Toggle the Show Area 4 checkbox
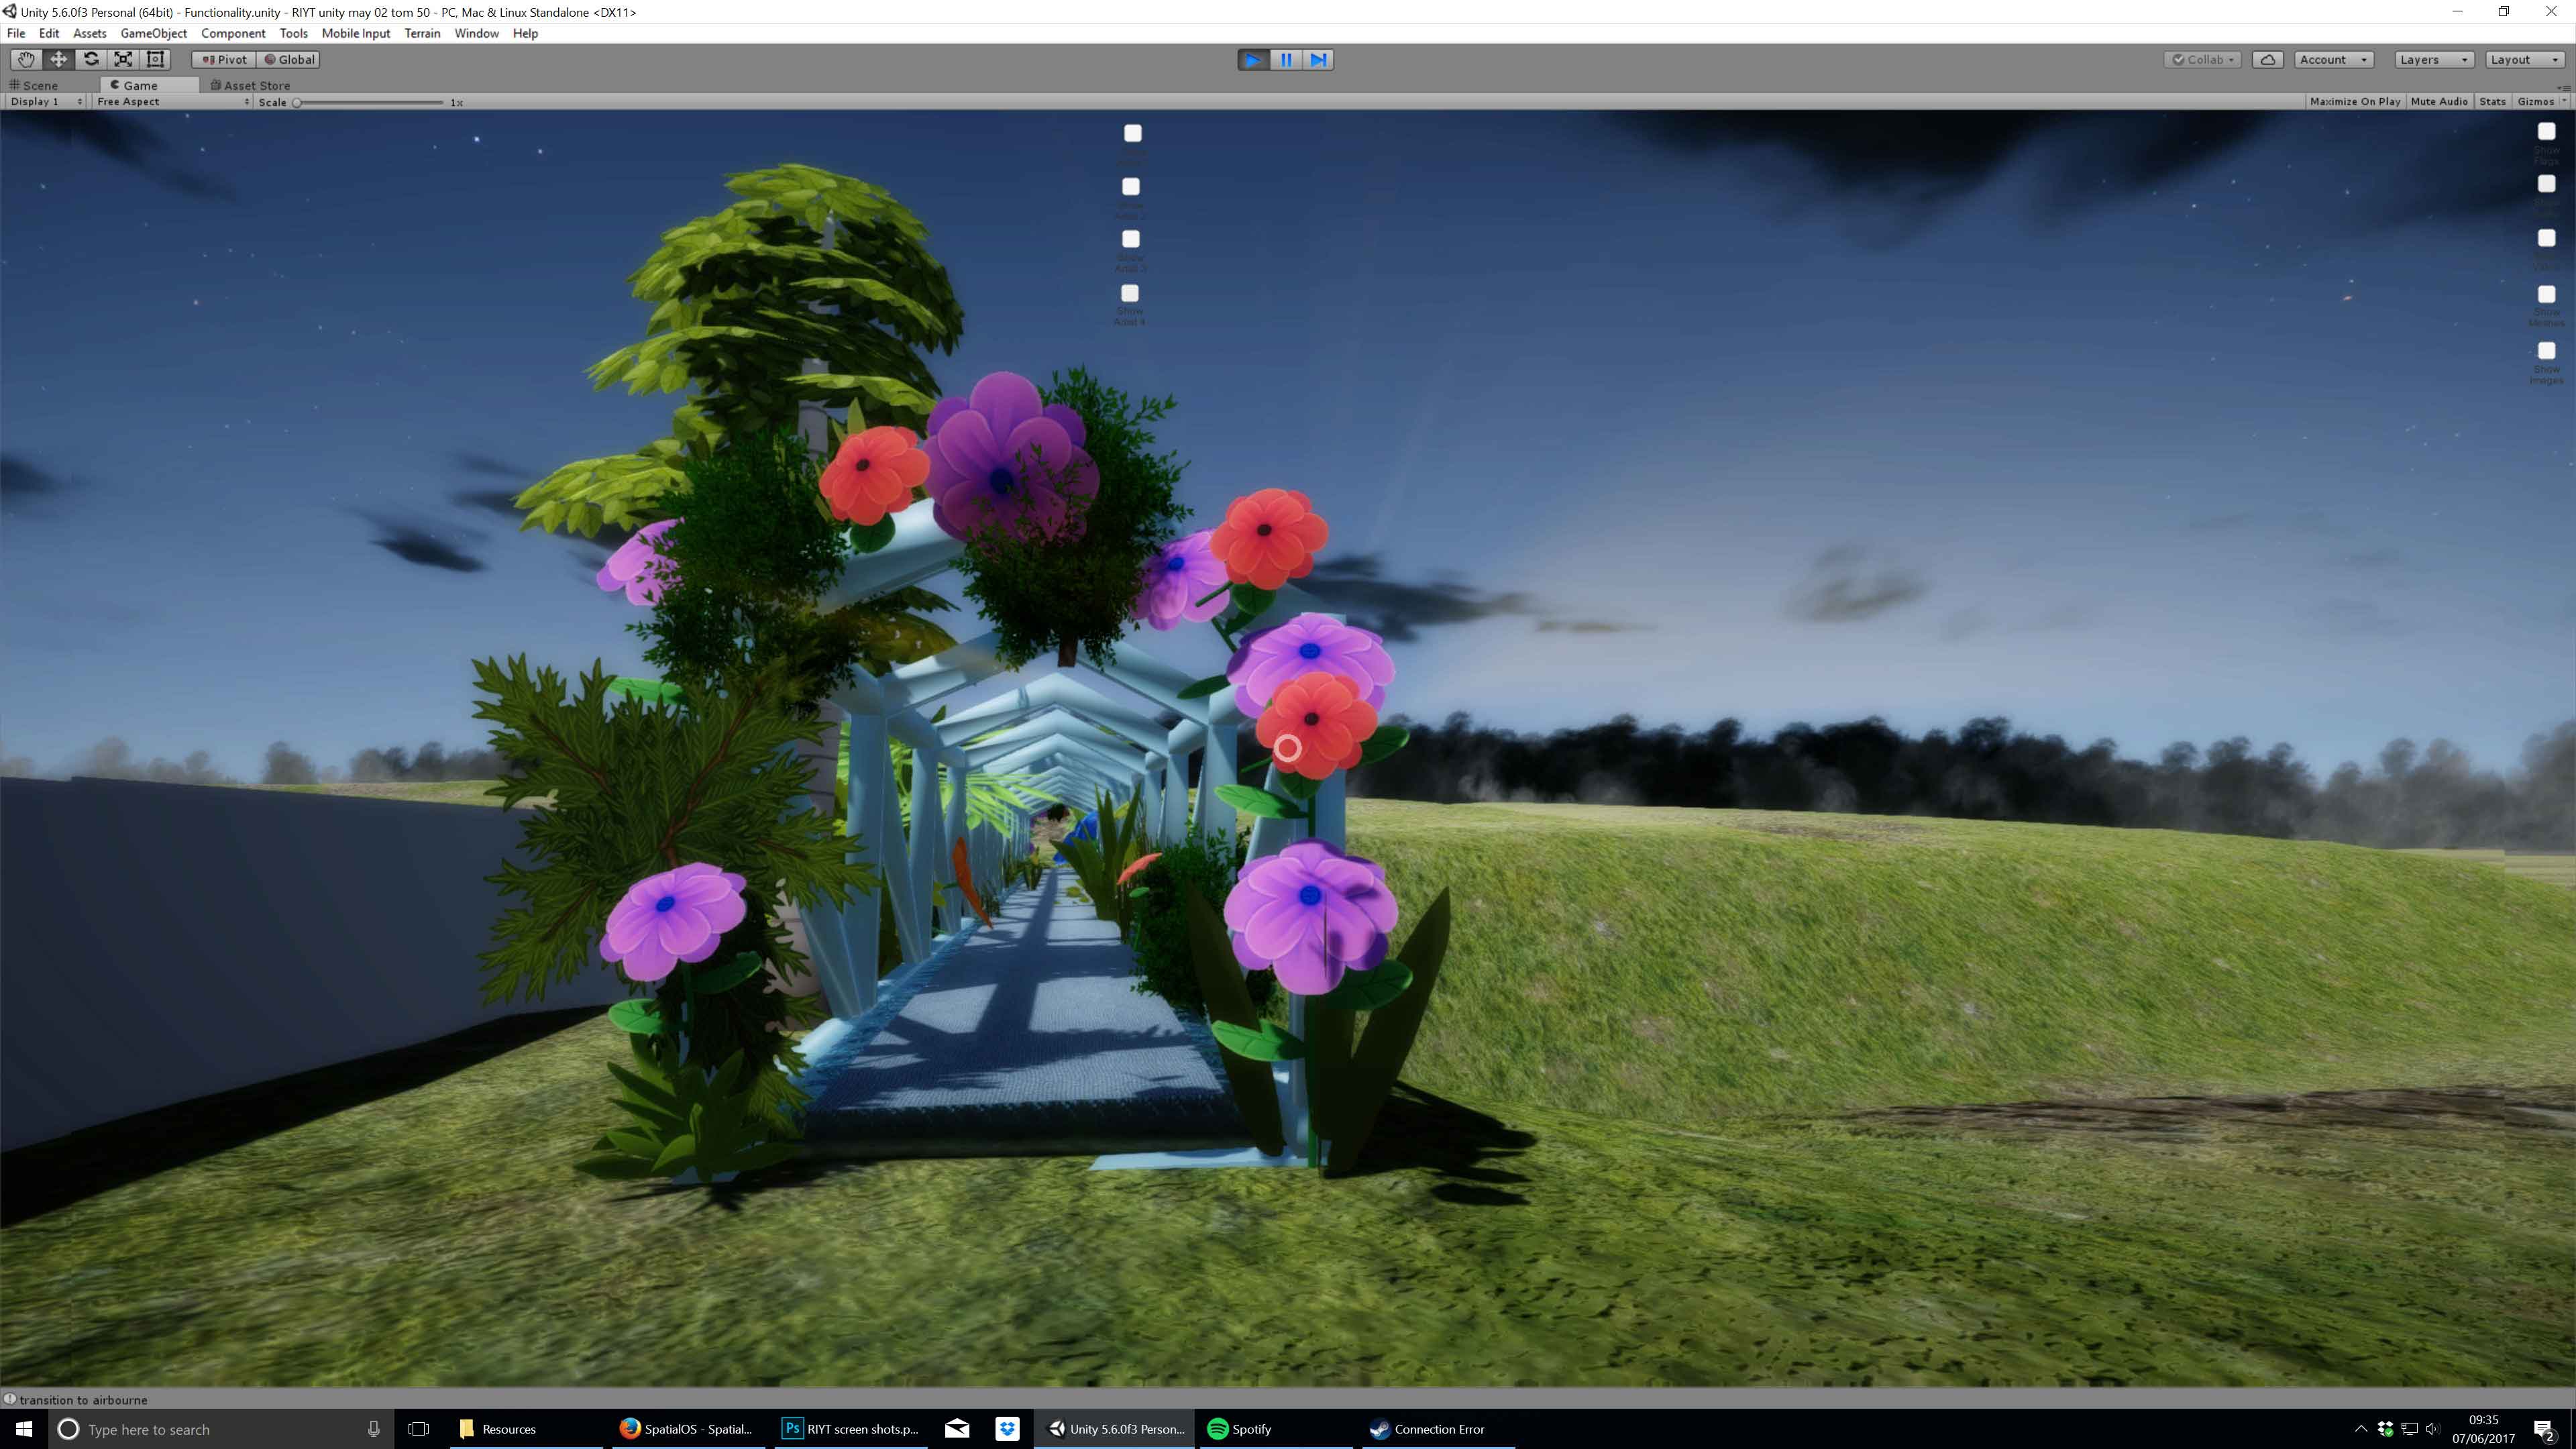 [1130, 293]
